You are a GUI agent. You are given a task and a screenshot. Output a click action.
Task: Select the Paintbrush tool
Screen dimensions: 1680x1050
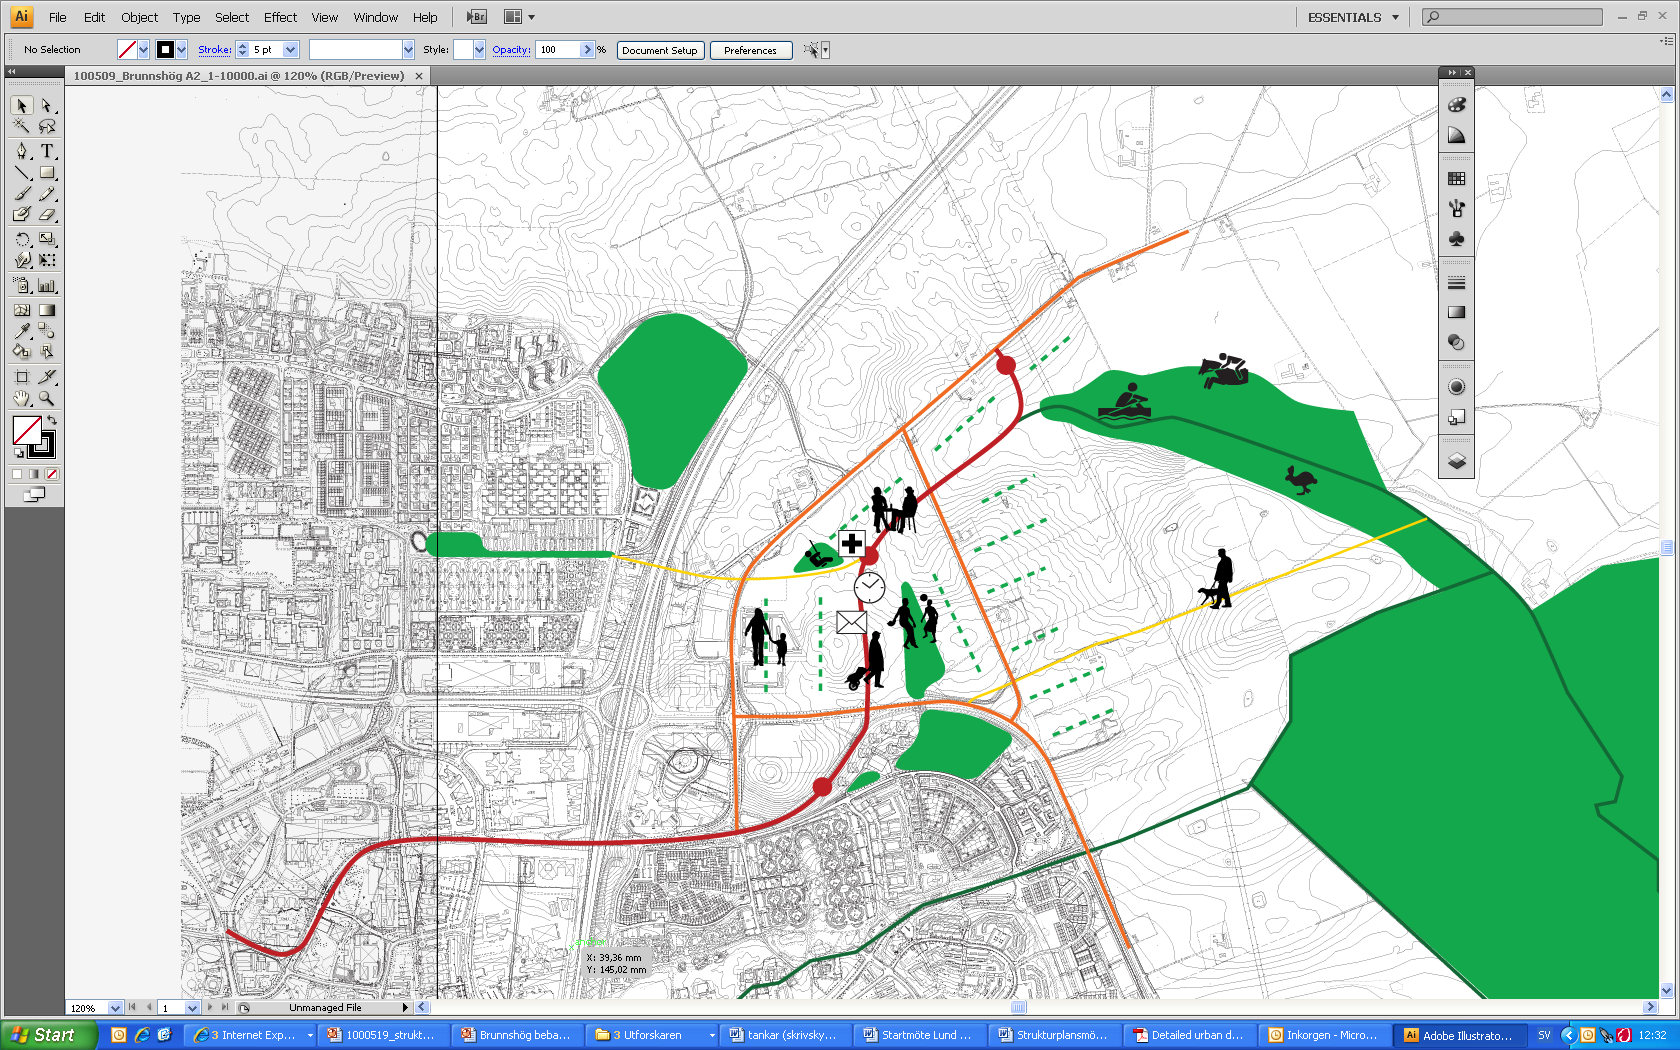tap(22, 194)
